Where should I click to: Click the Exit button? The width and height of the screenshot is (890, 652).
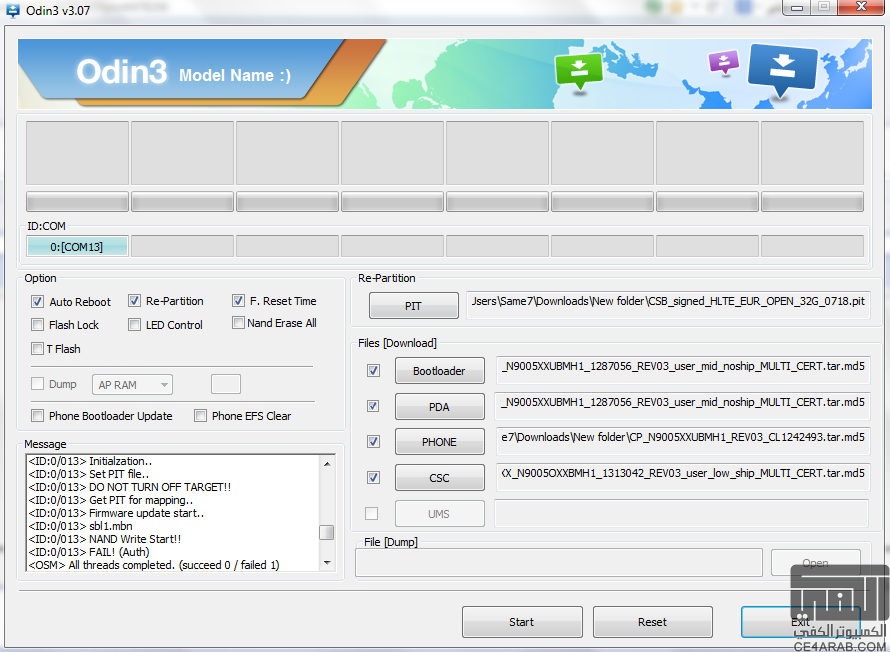[800, 622]
